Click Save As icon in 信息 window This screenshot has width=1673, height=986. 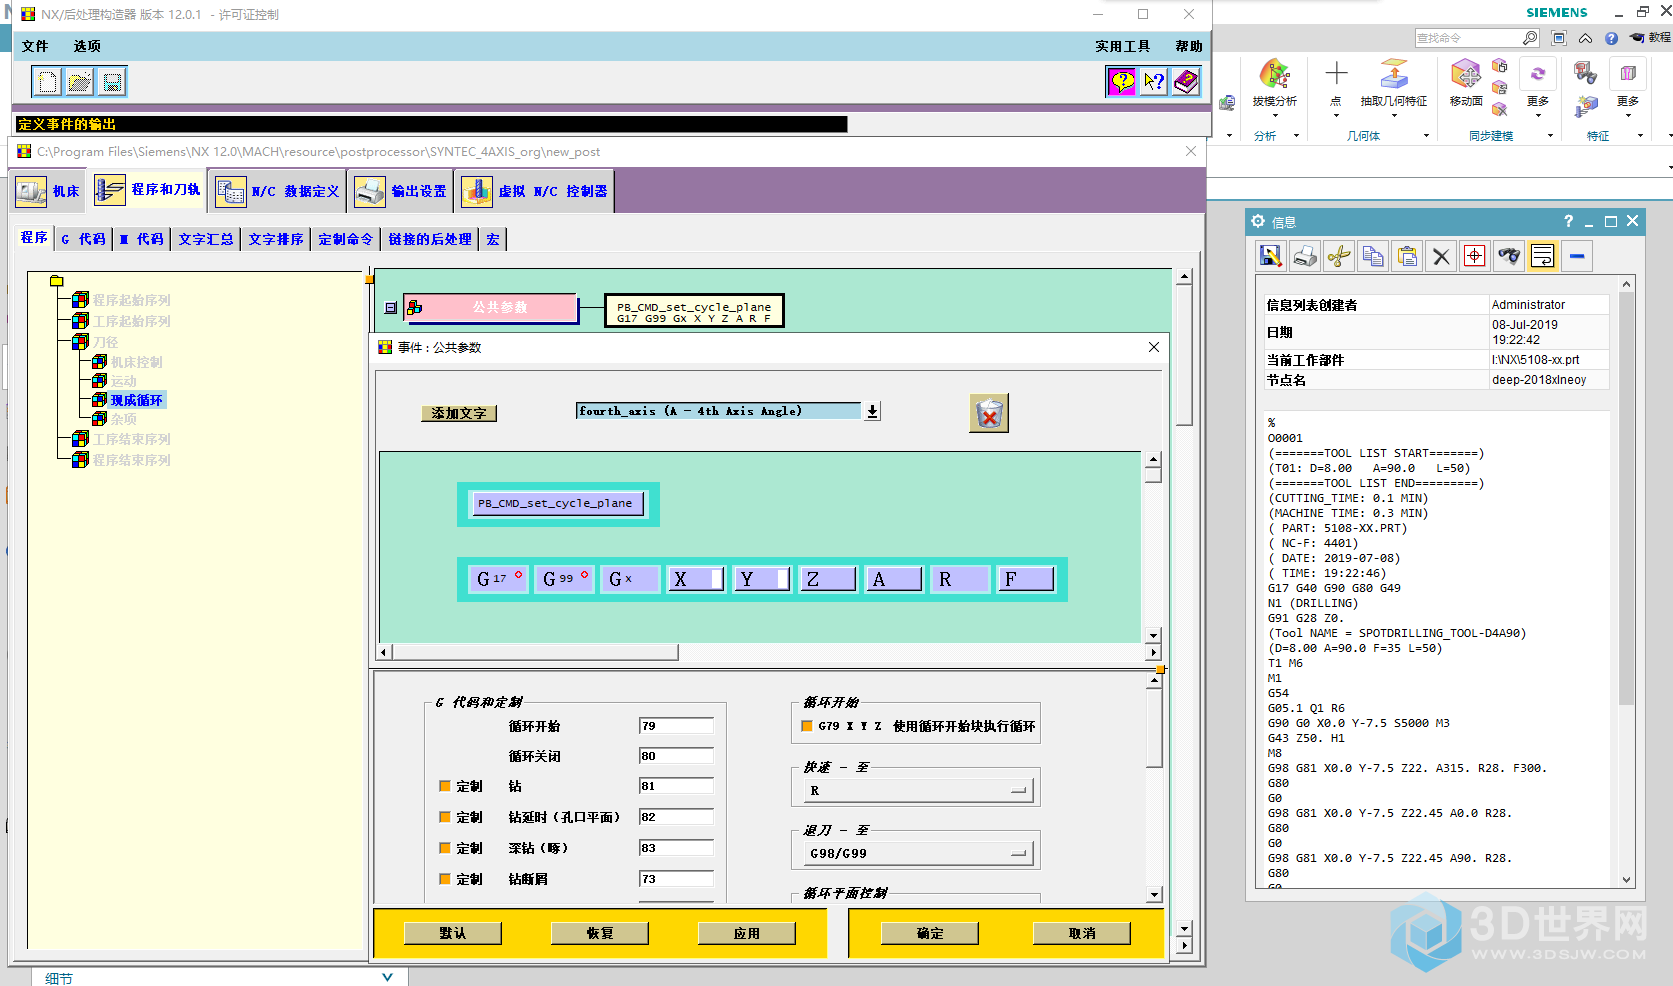1271,257
